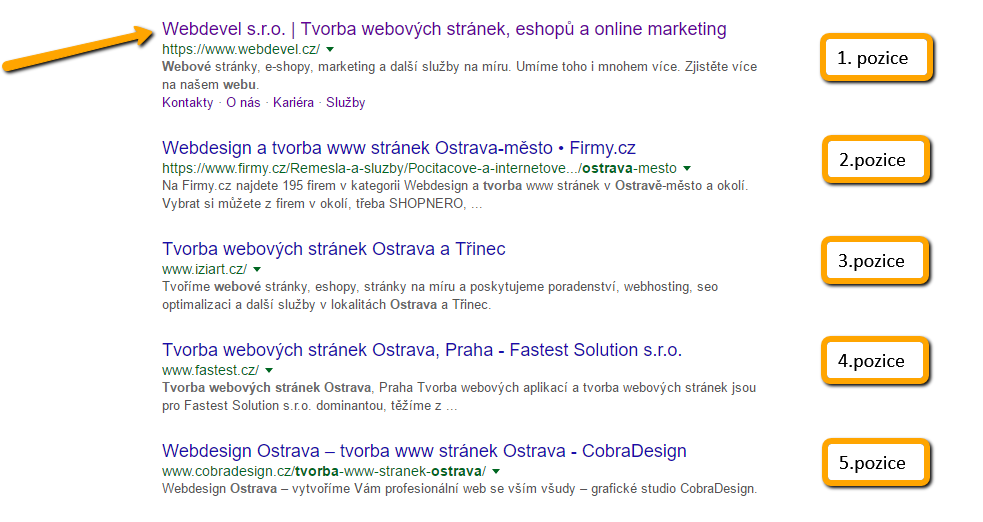Click the snippet starting Tvoříme webové stránky
The width and height of the screenshot is (983, 522).
point(440,295)
